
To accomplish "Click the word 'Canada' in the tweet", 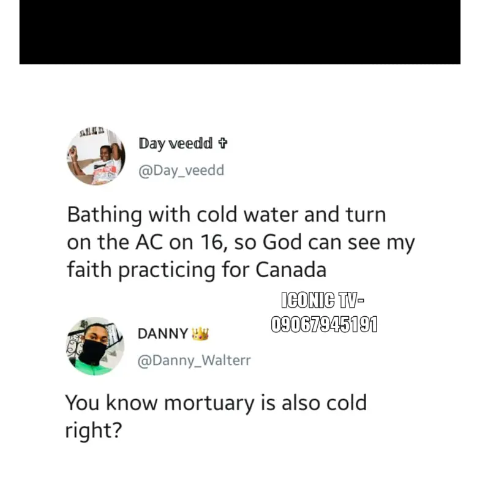I will click(x=291, y=269).
